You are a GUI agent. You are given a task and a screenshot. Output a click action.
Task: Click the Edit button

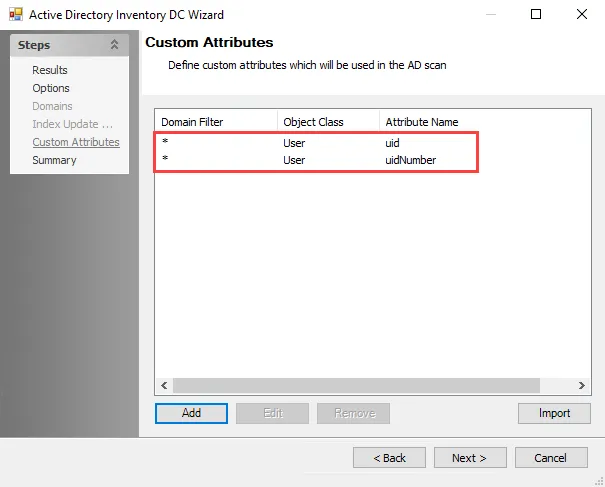pyautogui.click(x=272, y=413)
